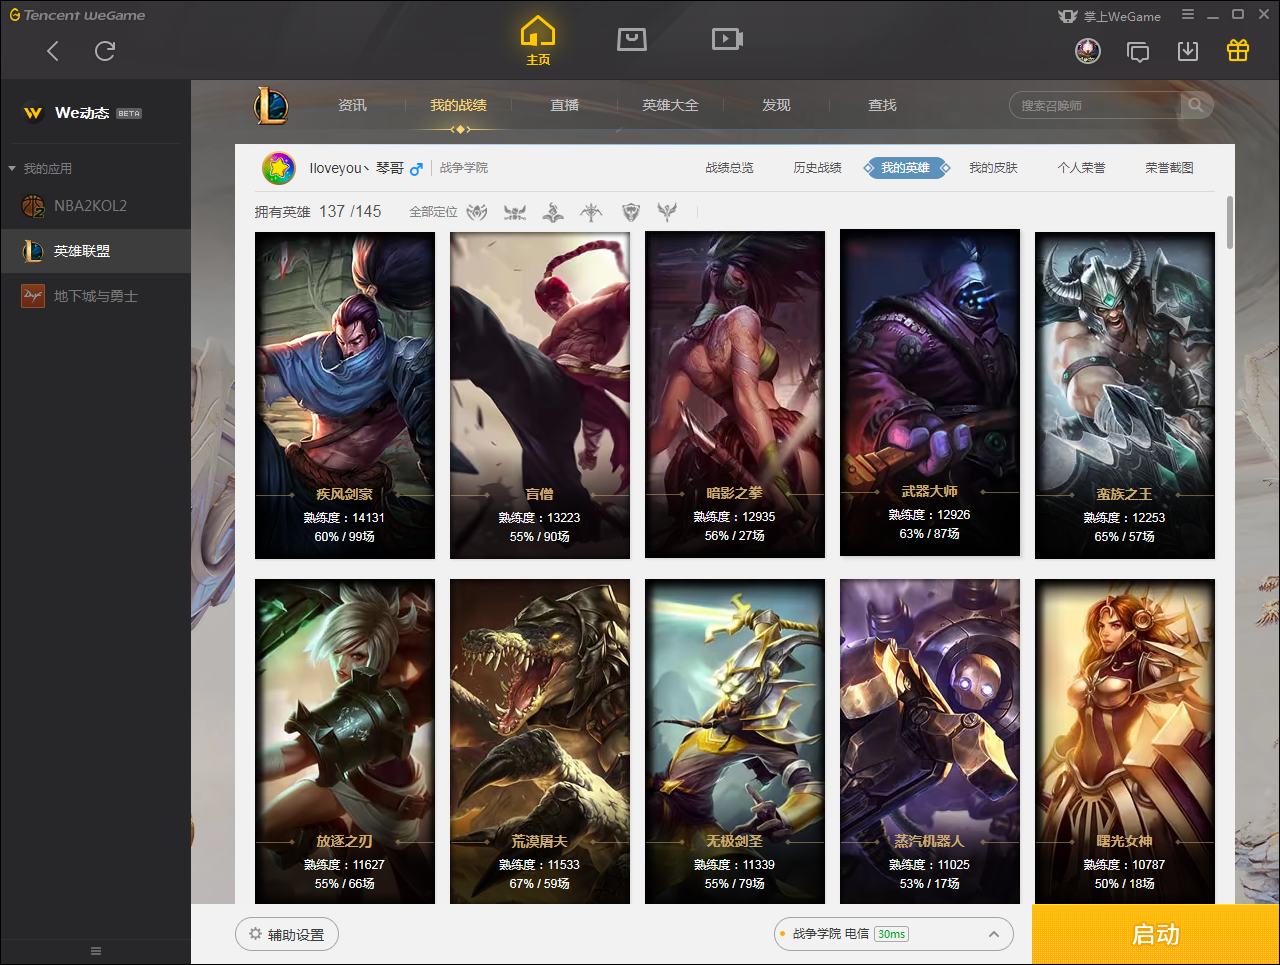Select 地下城与勇士 in the app list
The image size is (1280, 965).
point(95,296)
